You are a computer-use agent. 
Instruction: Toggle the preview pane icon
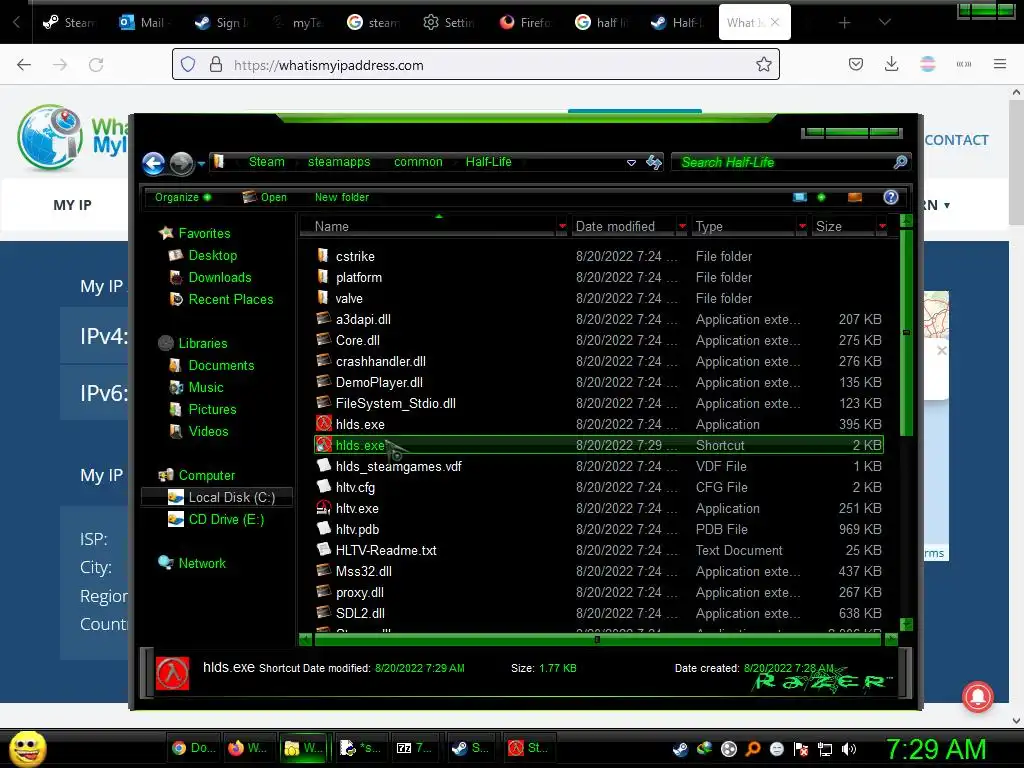(x=854, y=197)
